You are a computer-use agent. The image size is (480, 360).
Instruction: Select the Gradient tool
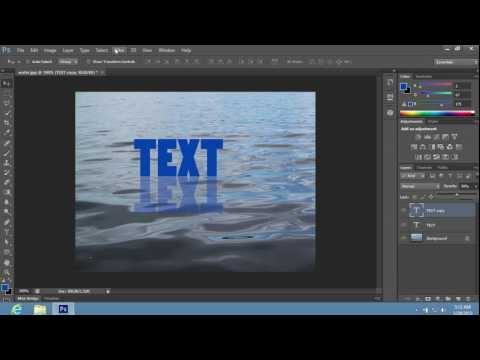(x=7, y=192)
